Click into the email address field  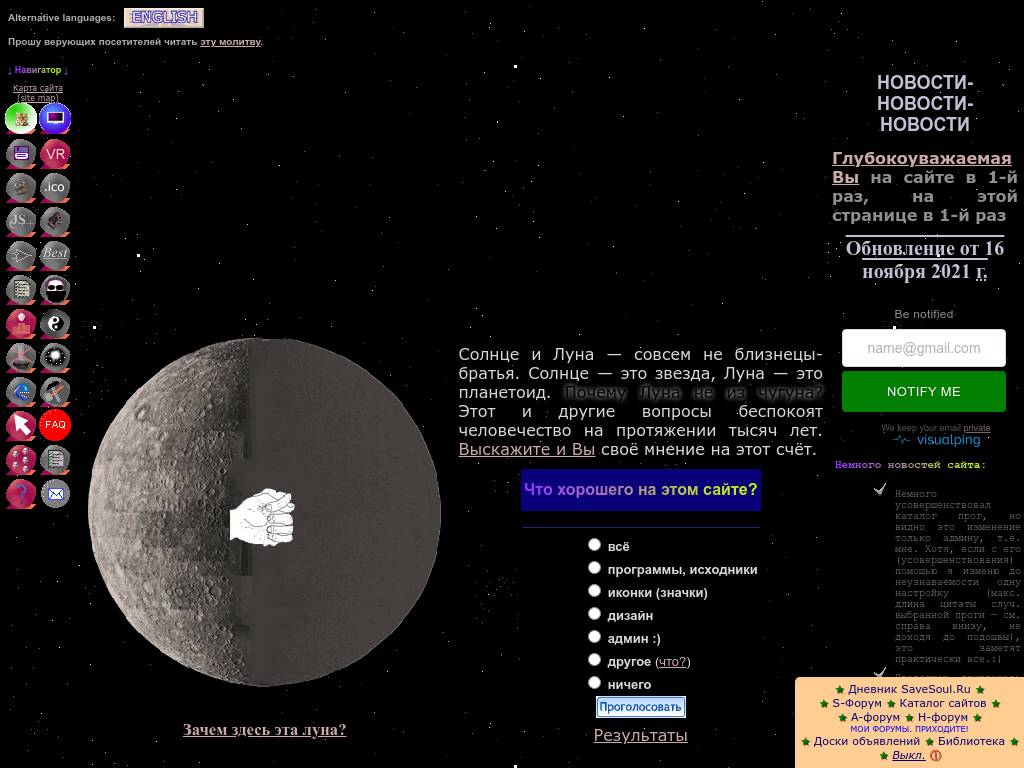point(923,348)
